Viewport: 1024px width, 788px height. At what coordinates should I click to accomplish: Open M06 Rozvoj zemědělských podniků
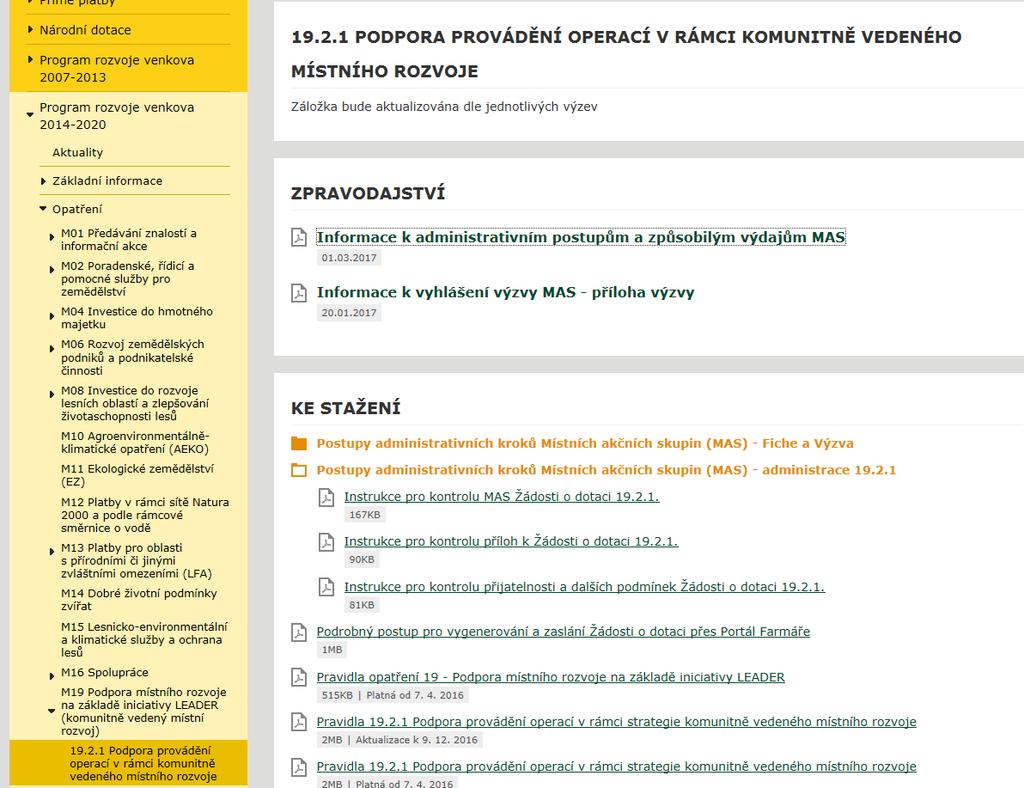(x=133, y=357)
